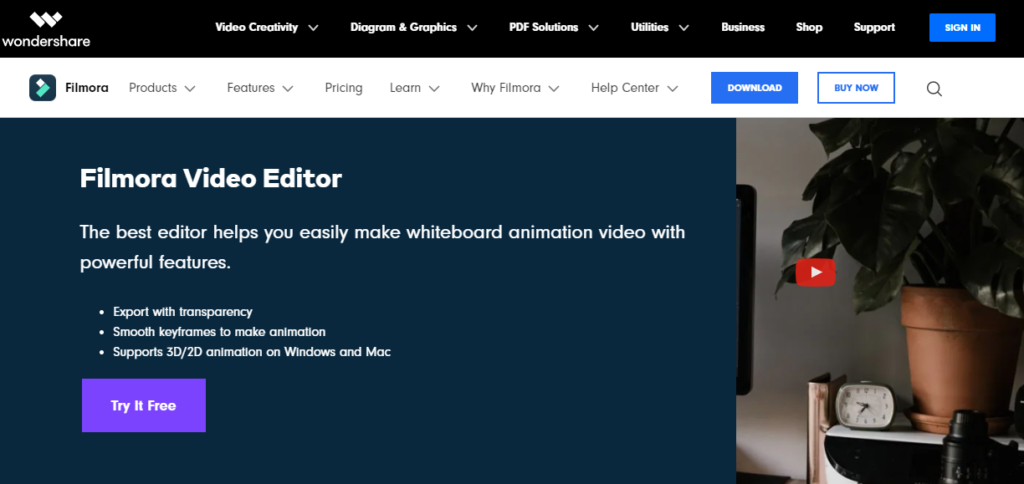This screenshot has width=1024, height=484.
Task: Open the Help Center menu label
Action: point(625,88)
